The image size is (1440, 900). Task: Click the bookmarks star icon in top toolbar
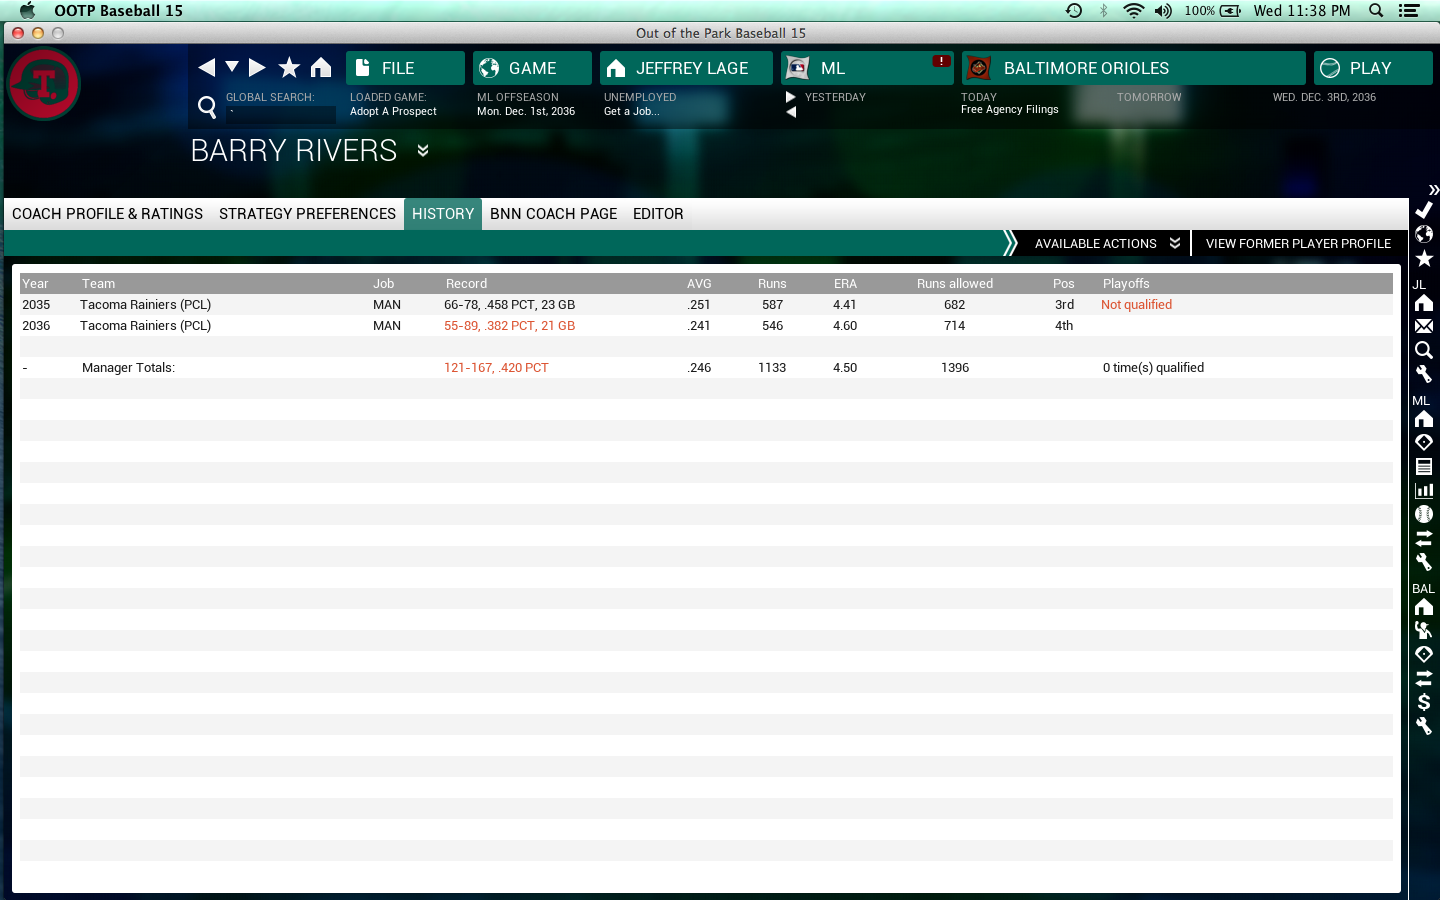[289, 68]
